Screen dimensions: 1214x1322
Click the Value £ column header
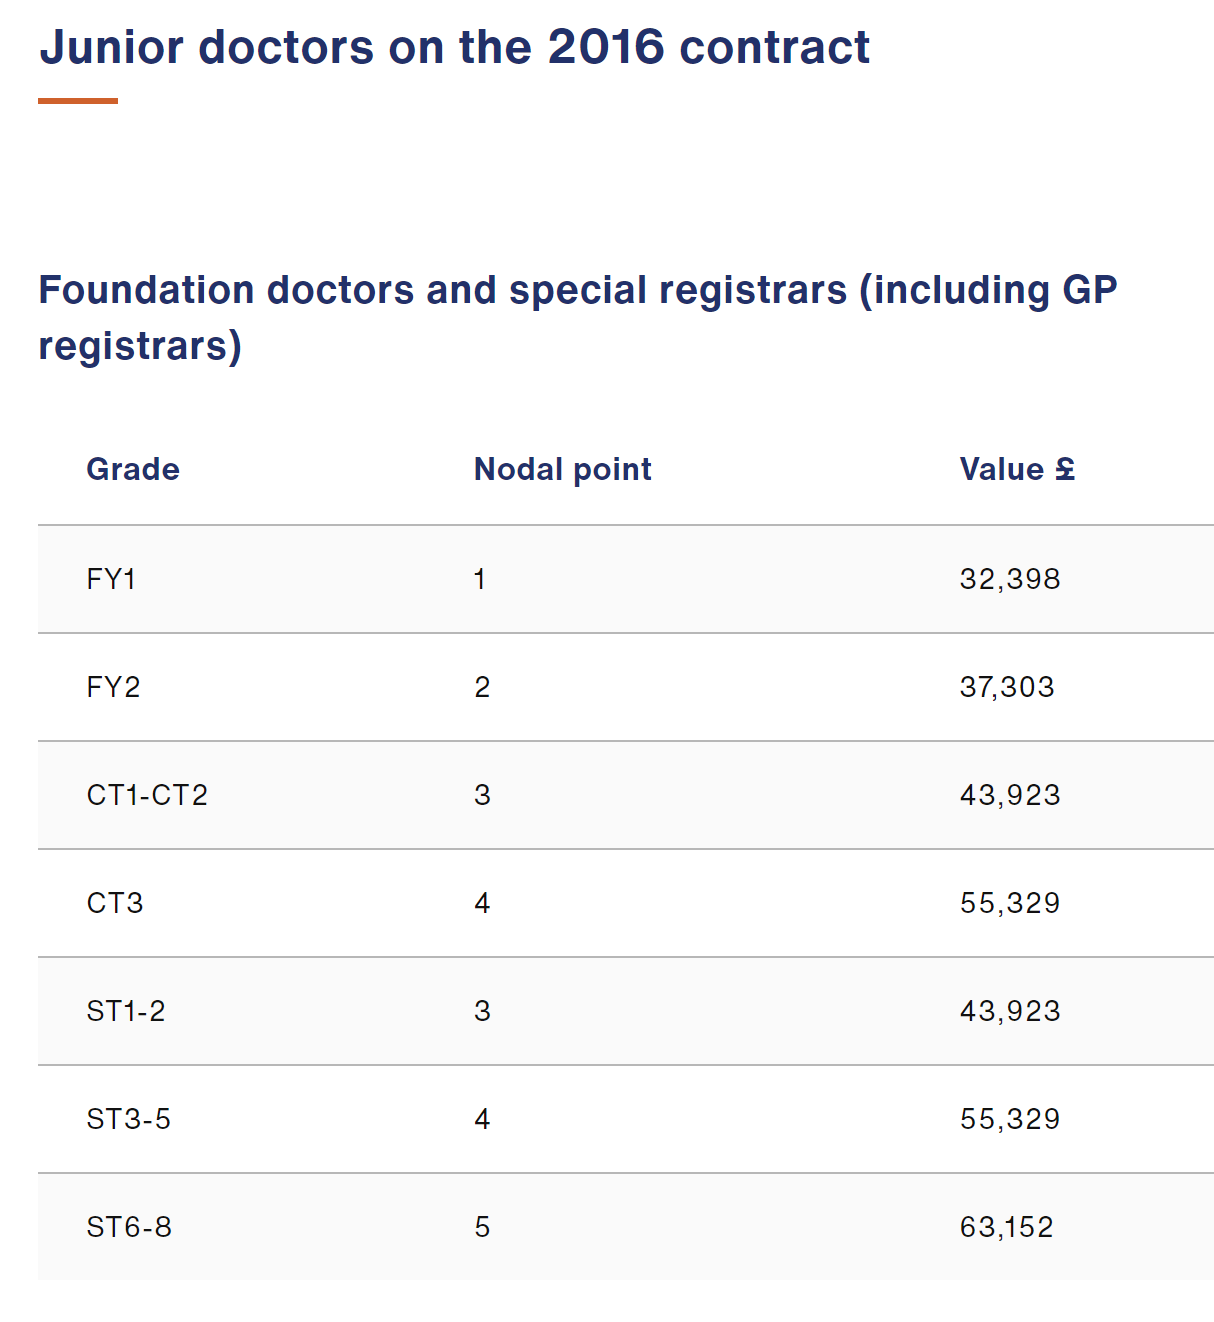point(1017,469)
